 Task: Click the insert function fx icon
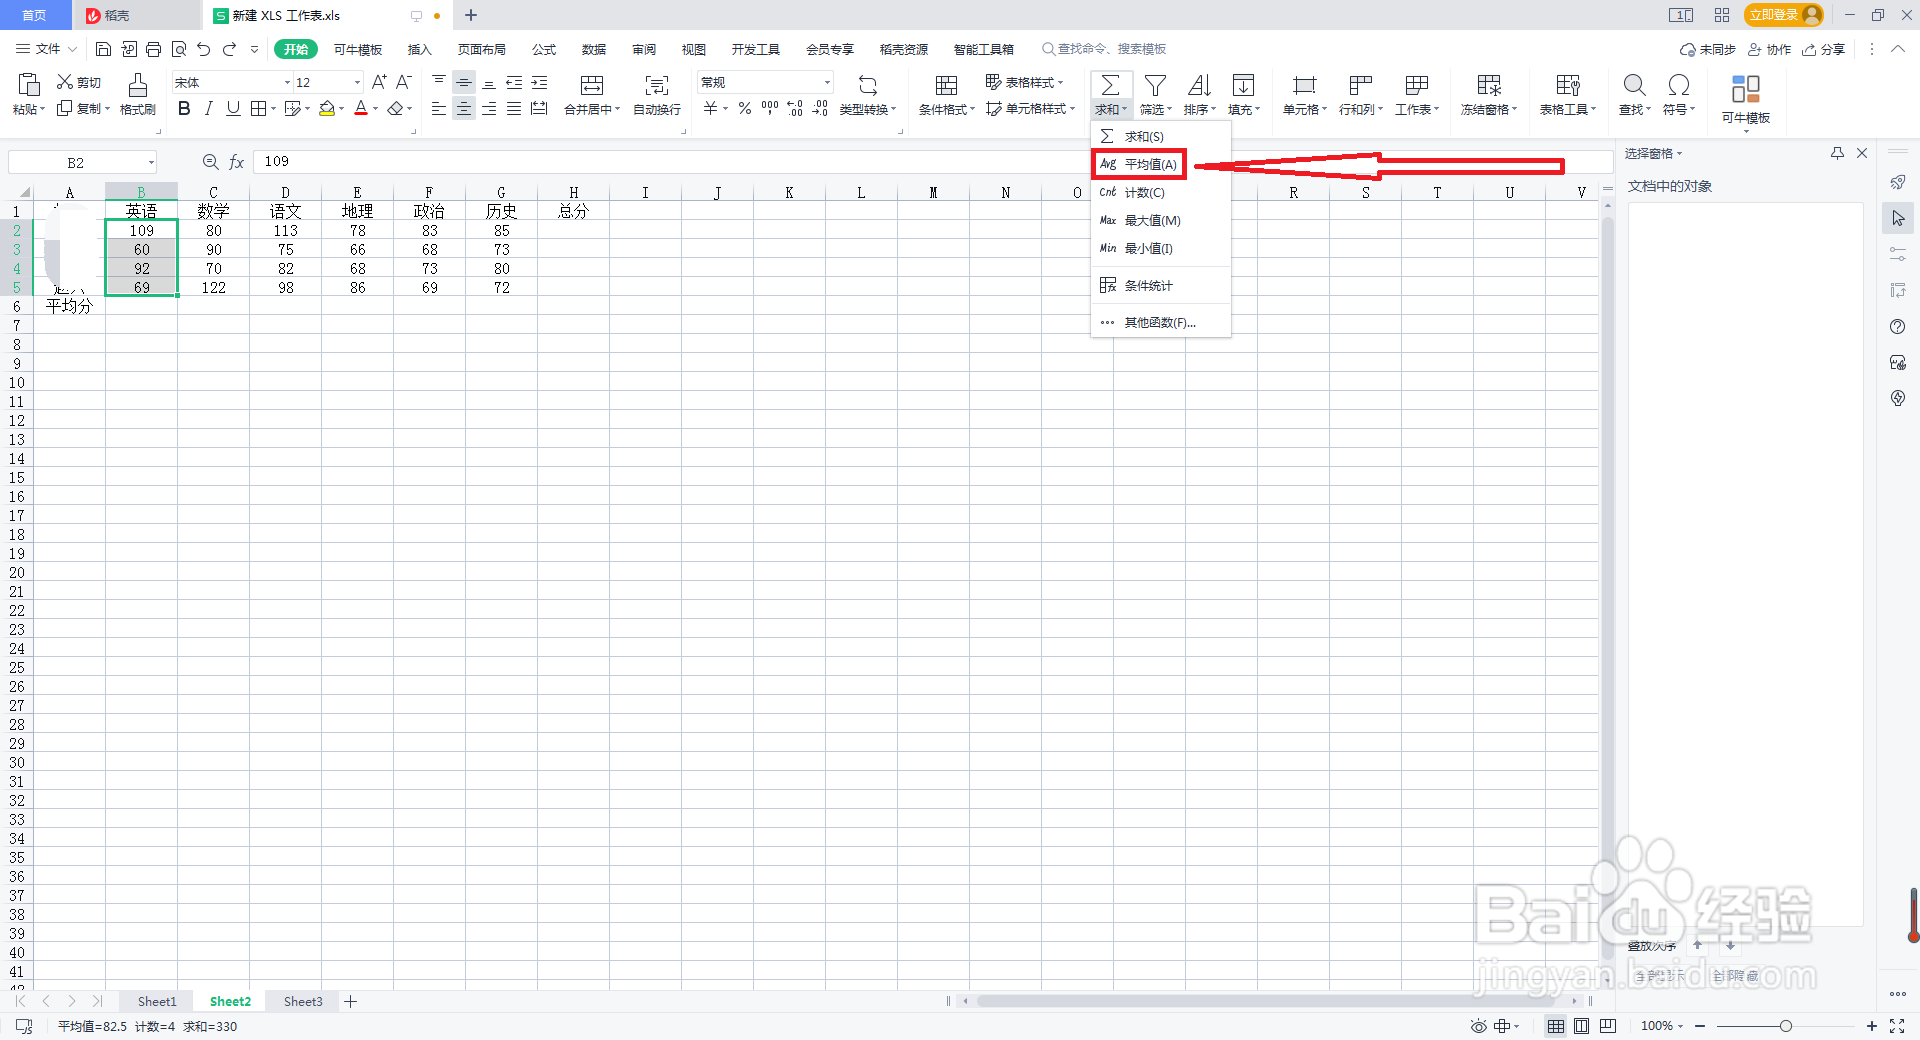coord(237,162)
